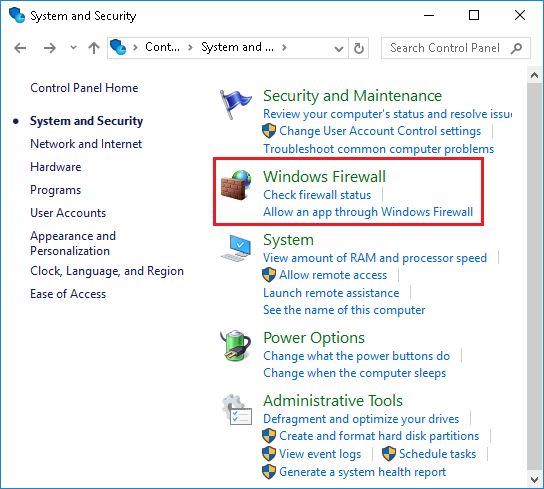Click the refresh icon in address bar
The height and width of the screenshot is (489, 544).
pos(359,48)
